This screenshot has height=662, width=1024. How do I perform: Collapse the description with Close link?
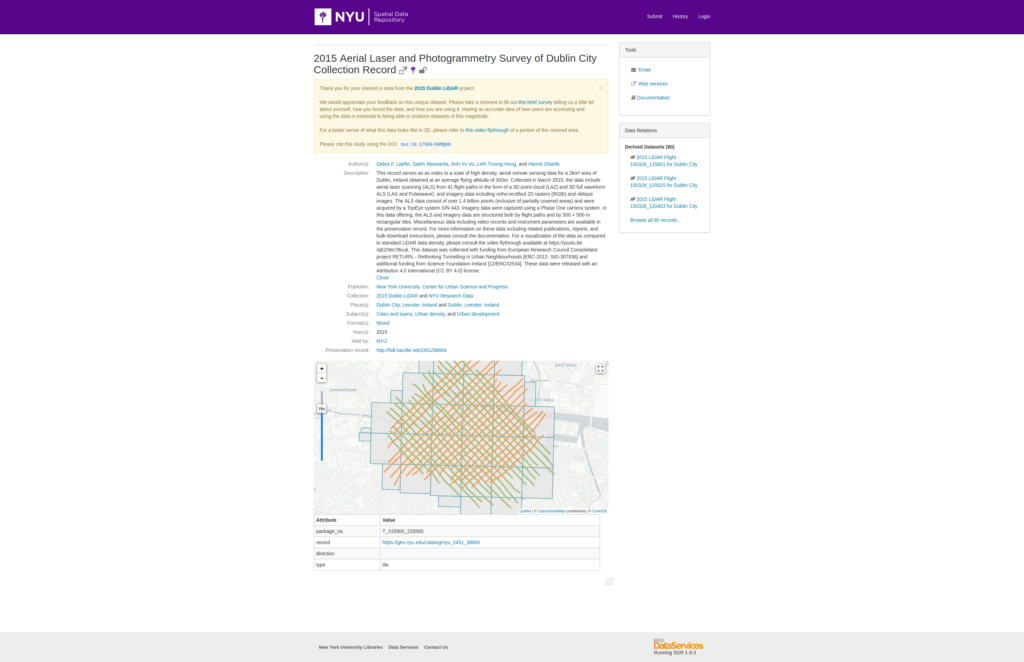point(382,277)
